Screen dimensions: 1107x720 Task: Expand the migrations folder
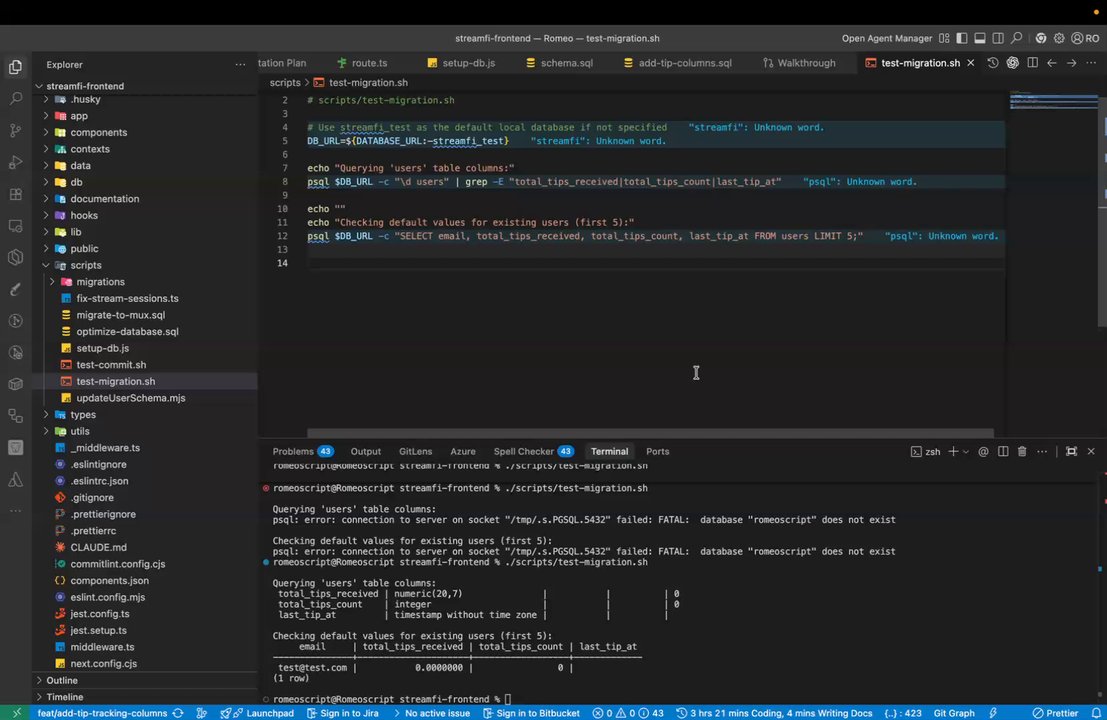tap(100, 282)
